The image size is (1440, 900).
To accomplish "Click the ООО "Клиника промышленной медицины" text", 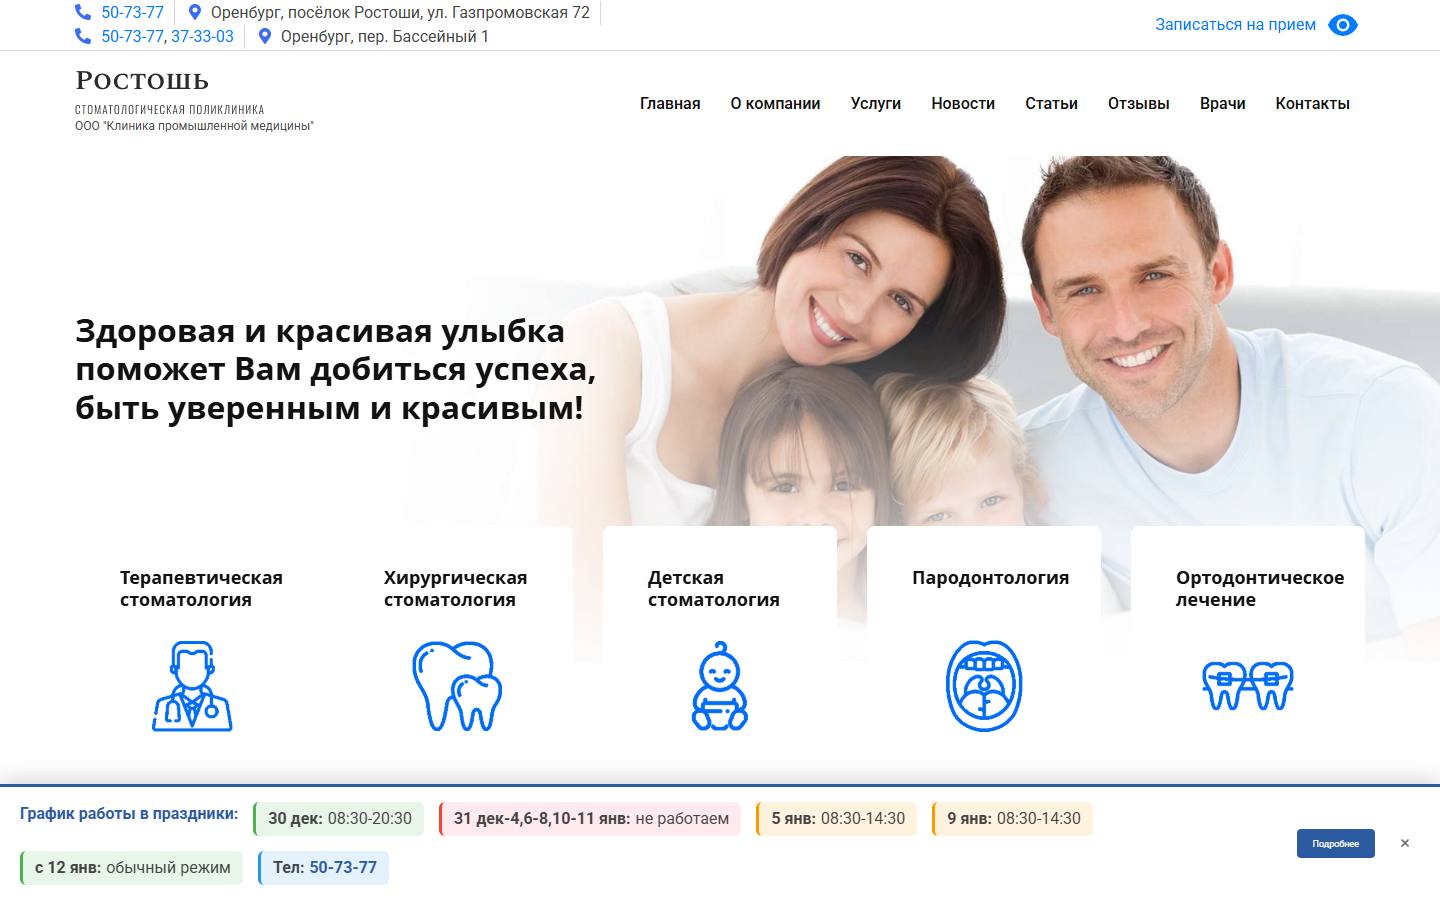I will pos(195,126).
